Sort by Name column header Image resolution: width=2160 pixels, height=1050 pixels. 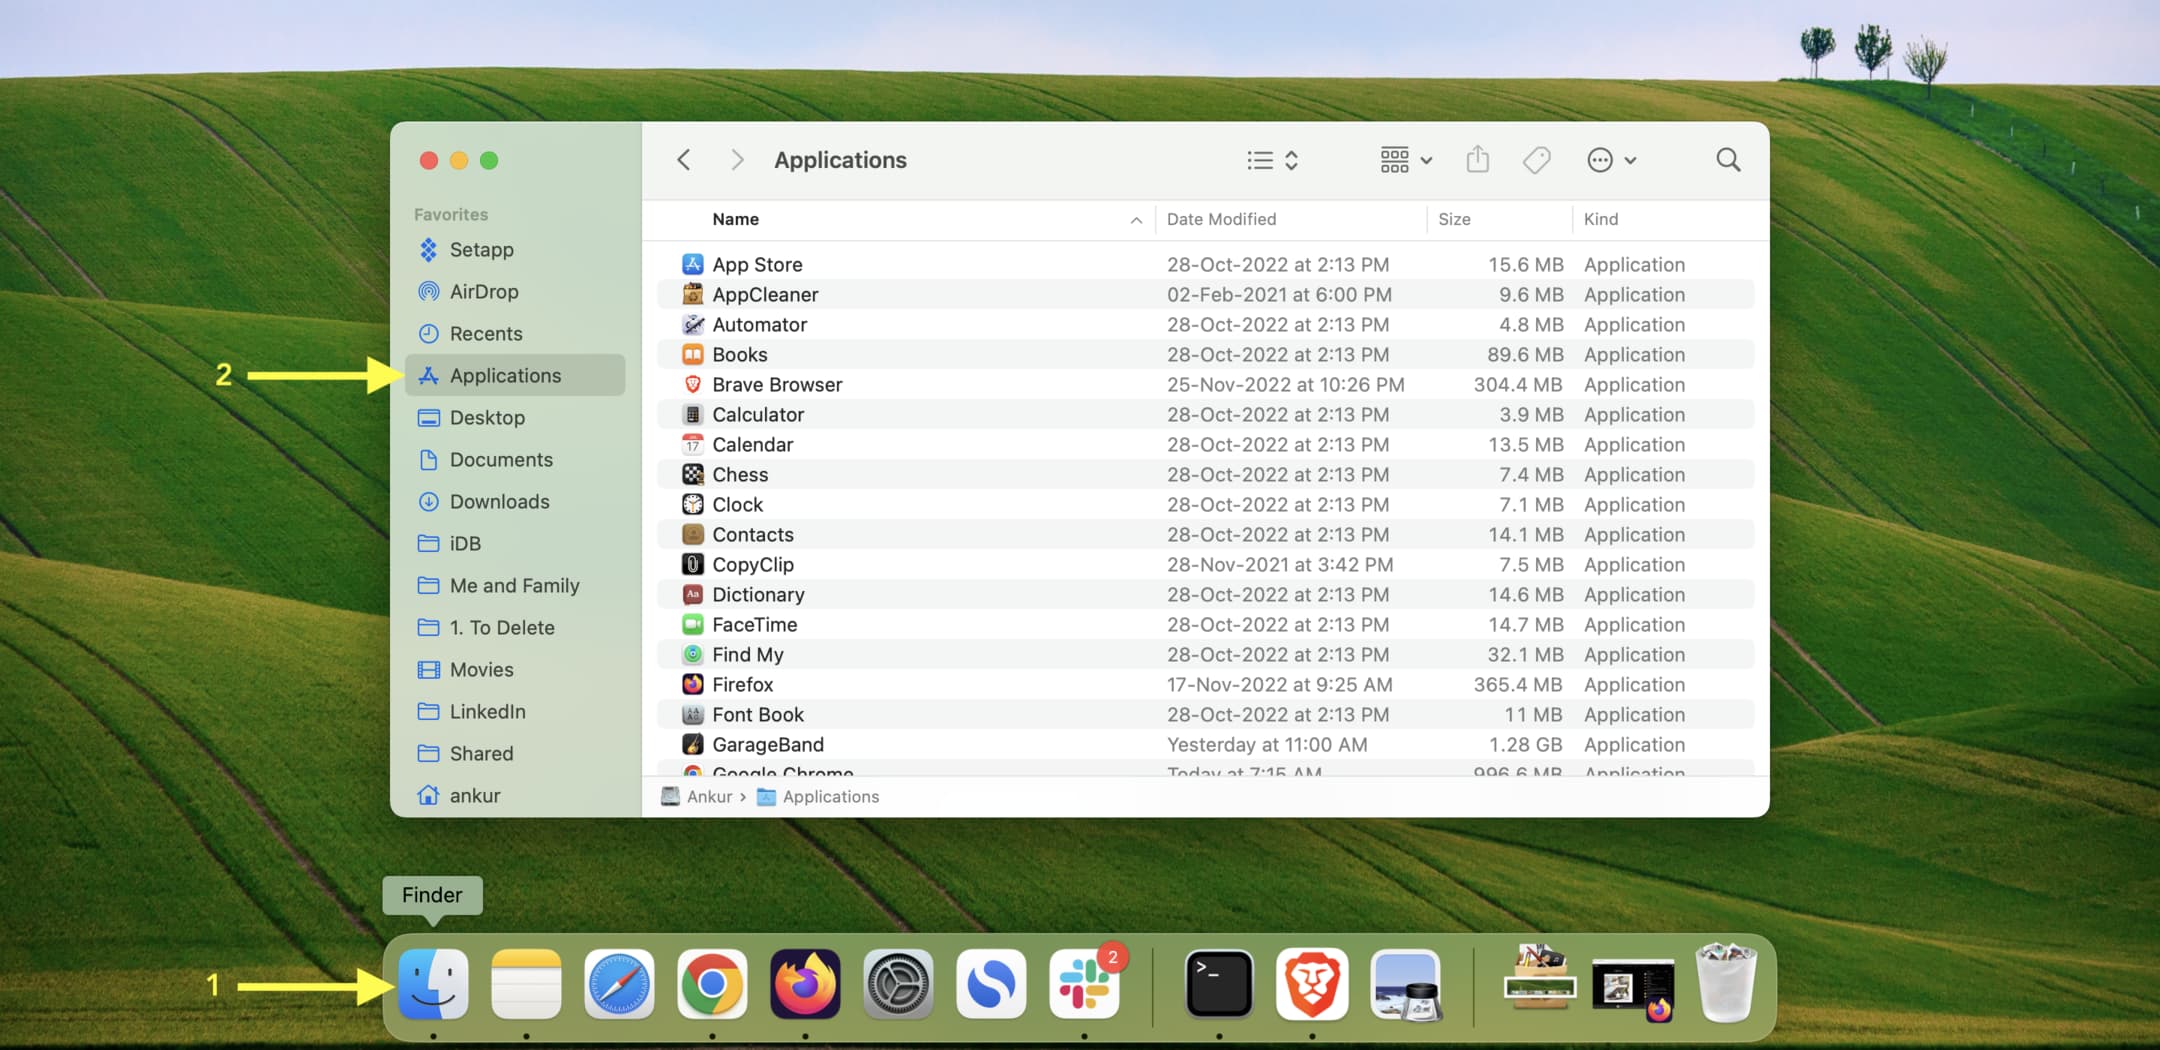point(735,219)
